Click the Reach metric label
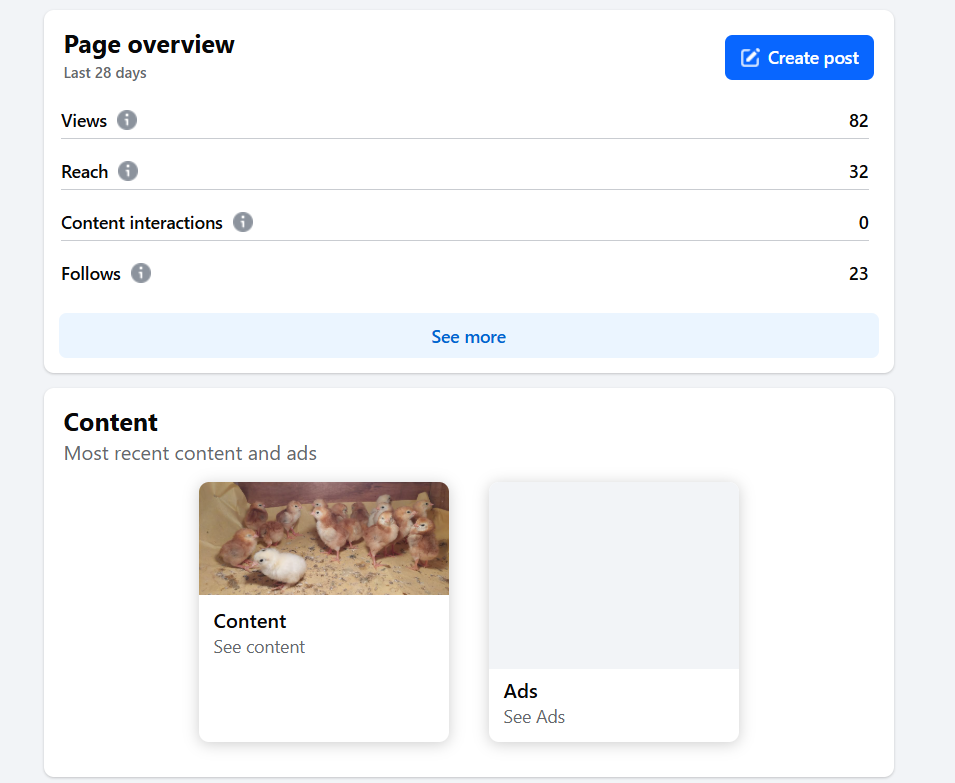 (x=84, y=172)
